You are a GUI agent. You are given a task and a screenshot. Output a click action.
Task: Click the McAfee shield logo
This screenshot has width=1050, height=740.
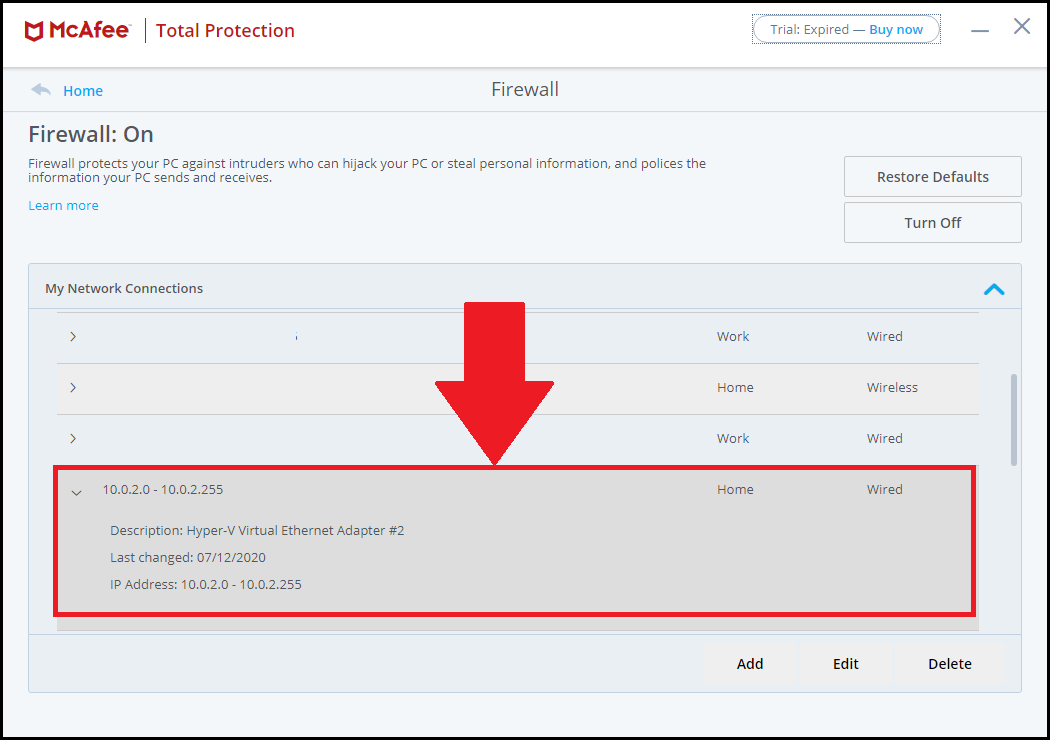coord(34,31)
